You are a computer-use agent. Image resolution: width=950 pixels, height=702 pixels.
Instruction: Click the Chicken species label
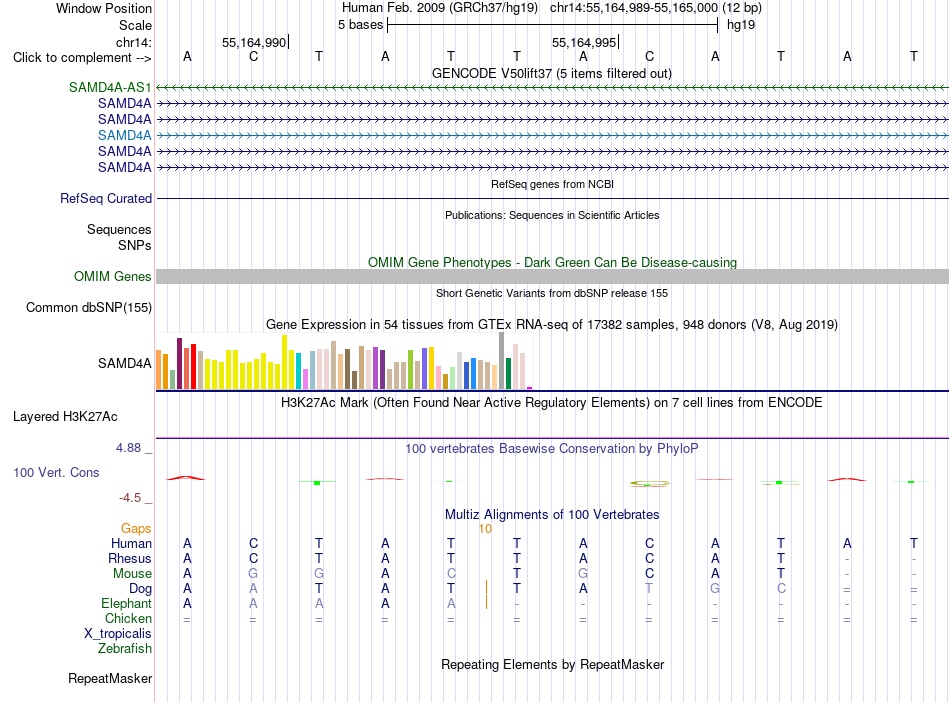128,618
